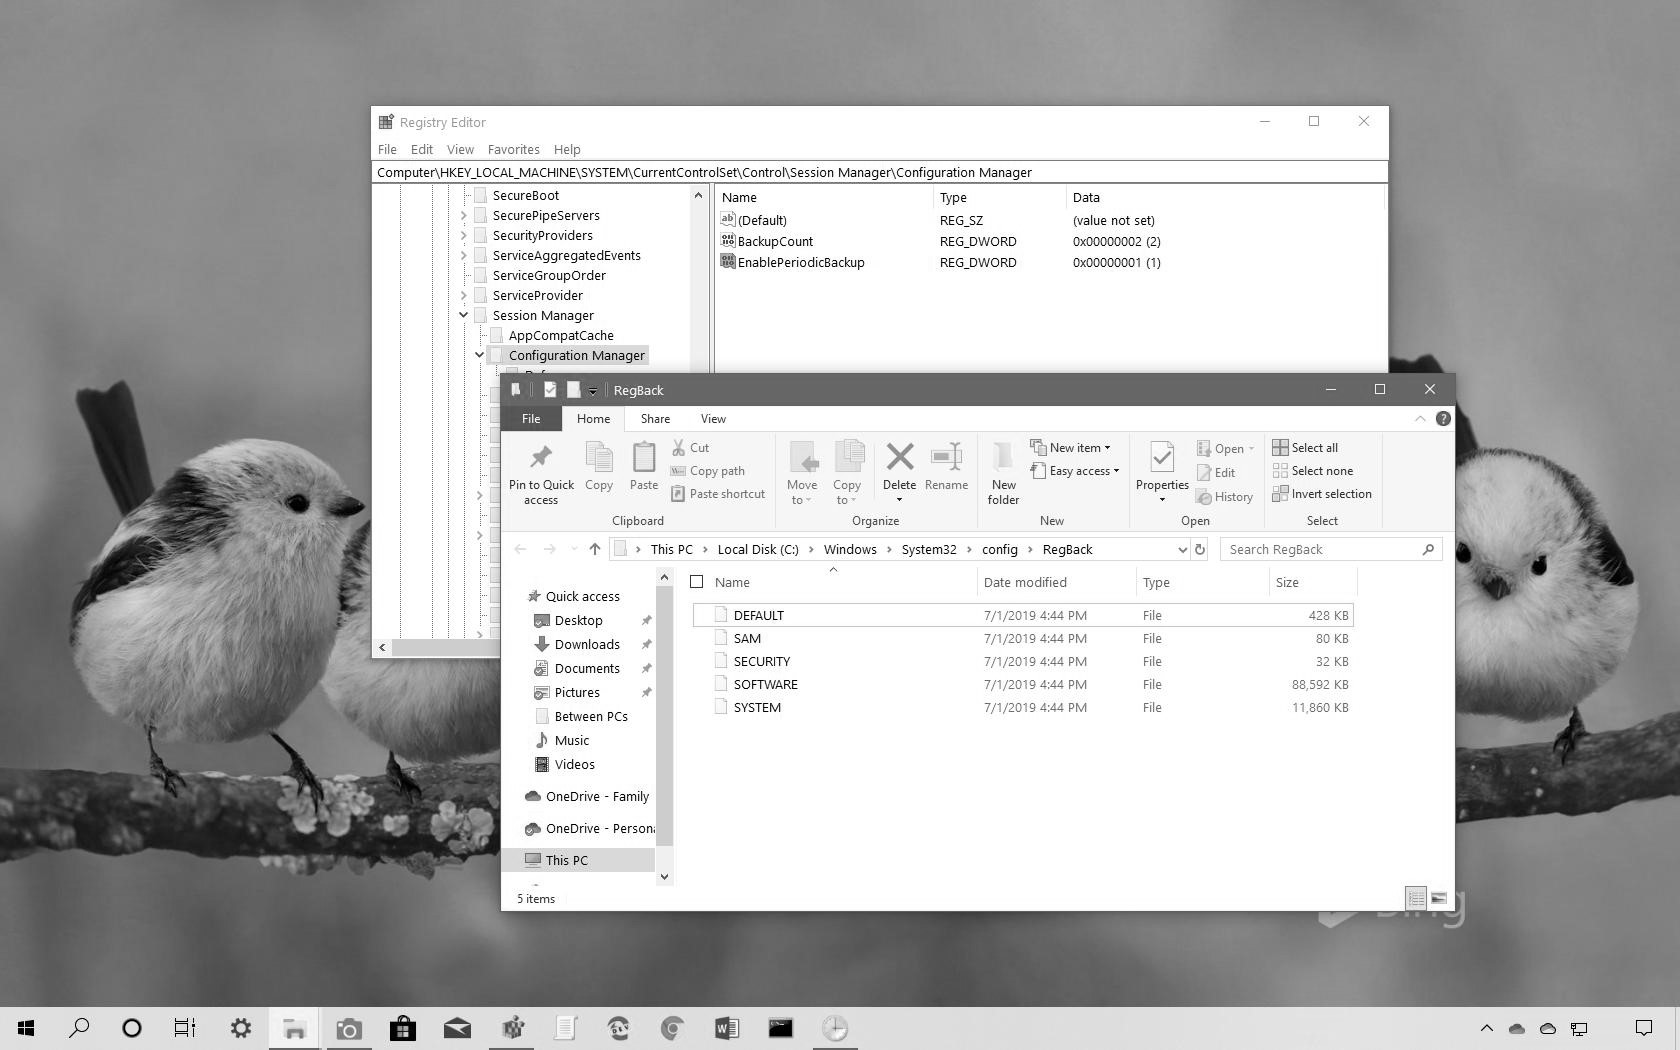Collapse the ribbon with chevron
The width and height of the screenshot is (1680, 1050).
[x=1420, y=419]
